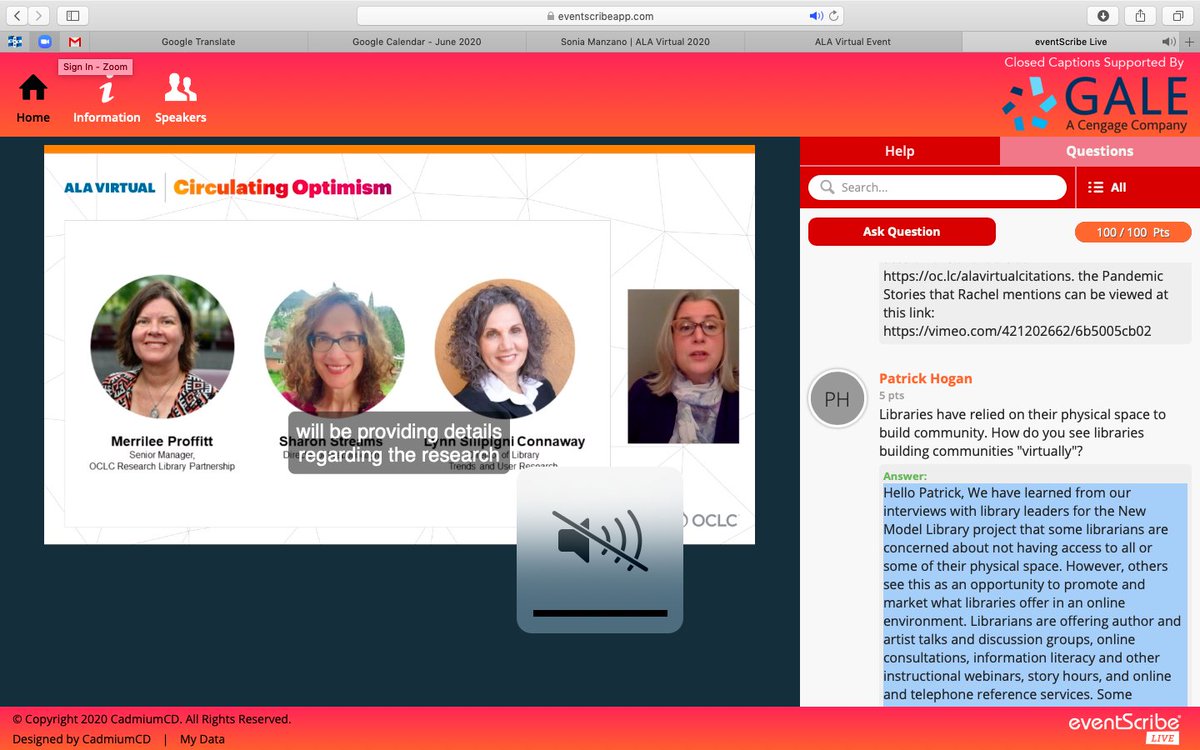Screen dimensions: 1200x750
Task: Click the Safari address bar
Action: (601, 16)
